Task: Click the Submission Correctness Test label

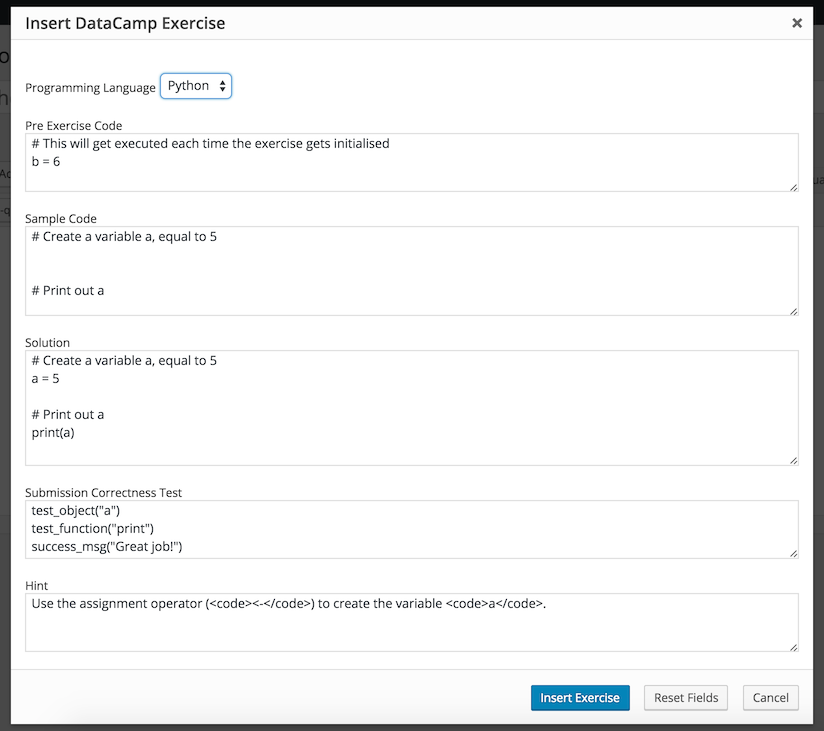Action: pos(103,493)
